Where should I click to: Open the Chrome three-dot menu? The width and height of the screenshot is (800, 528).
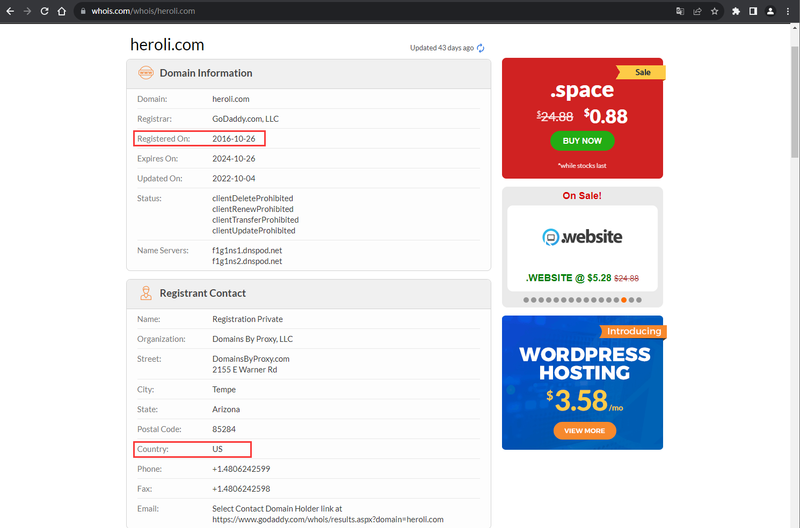click(788, 11)
